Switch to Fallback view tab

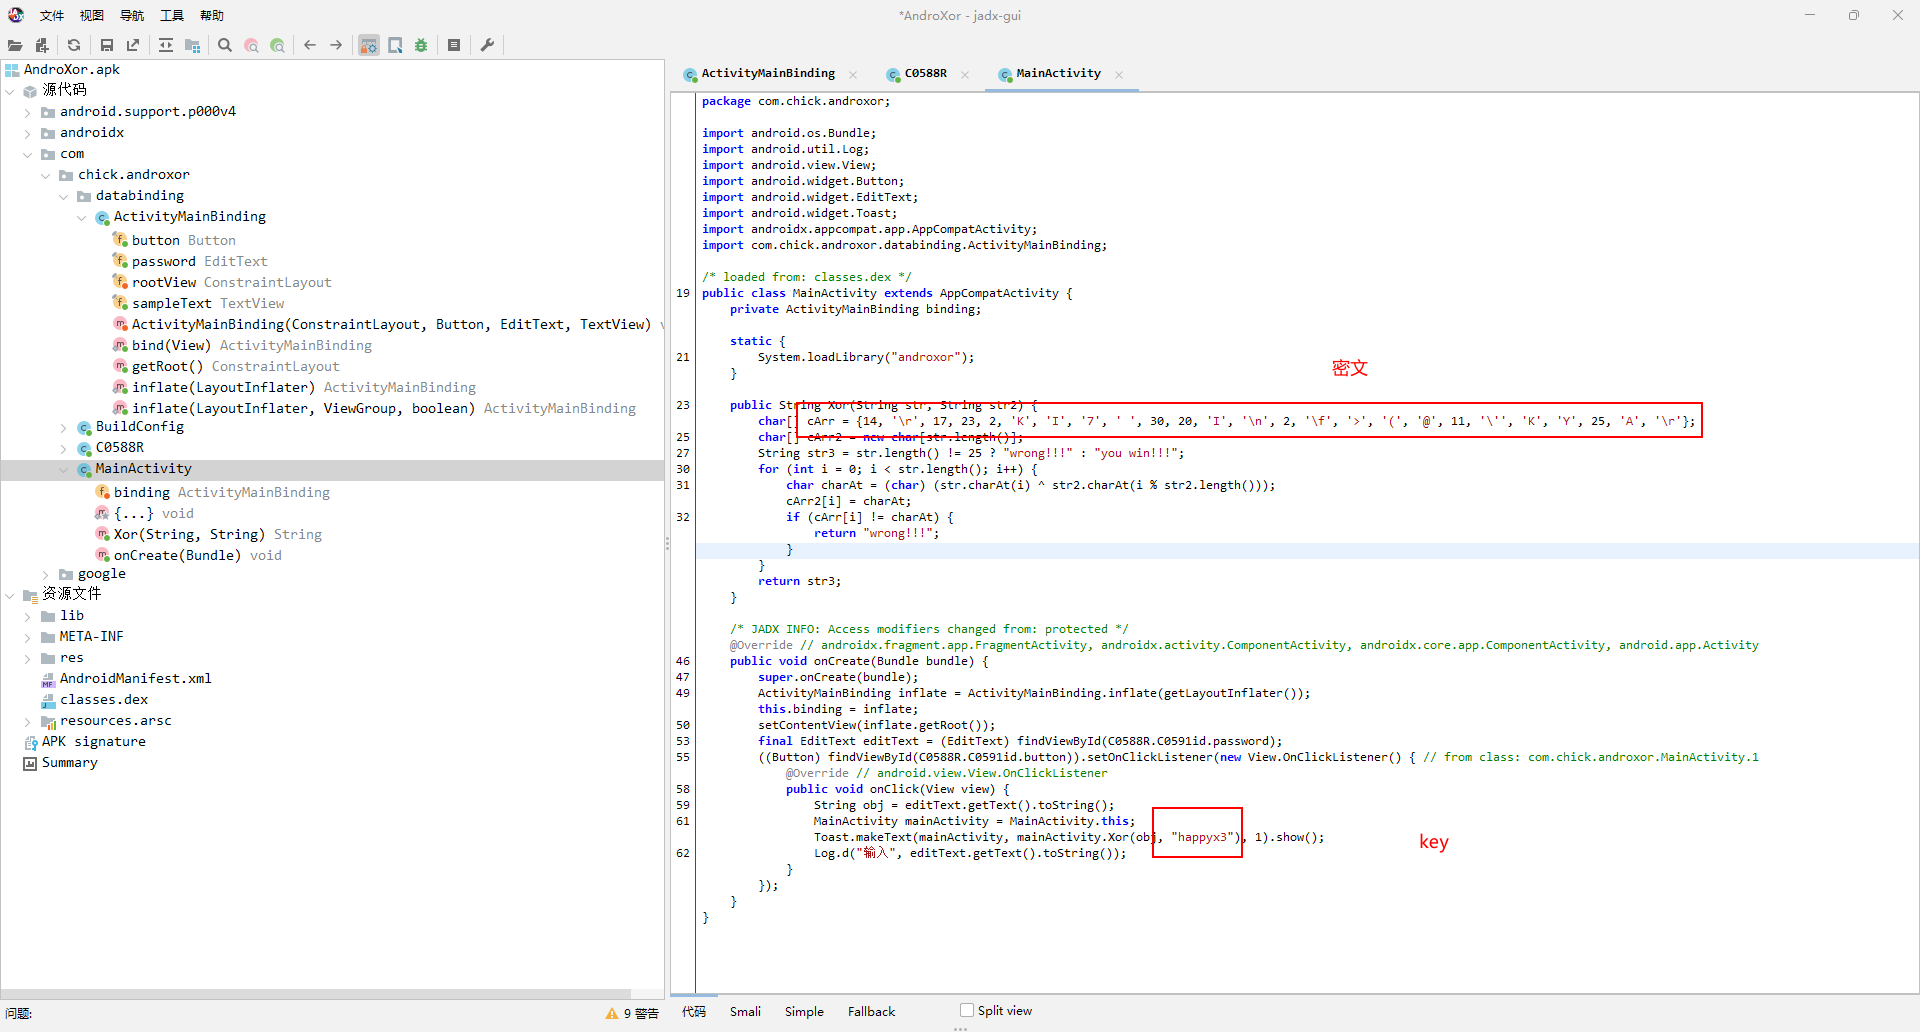(871, 1012)
